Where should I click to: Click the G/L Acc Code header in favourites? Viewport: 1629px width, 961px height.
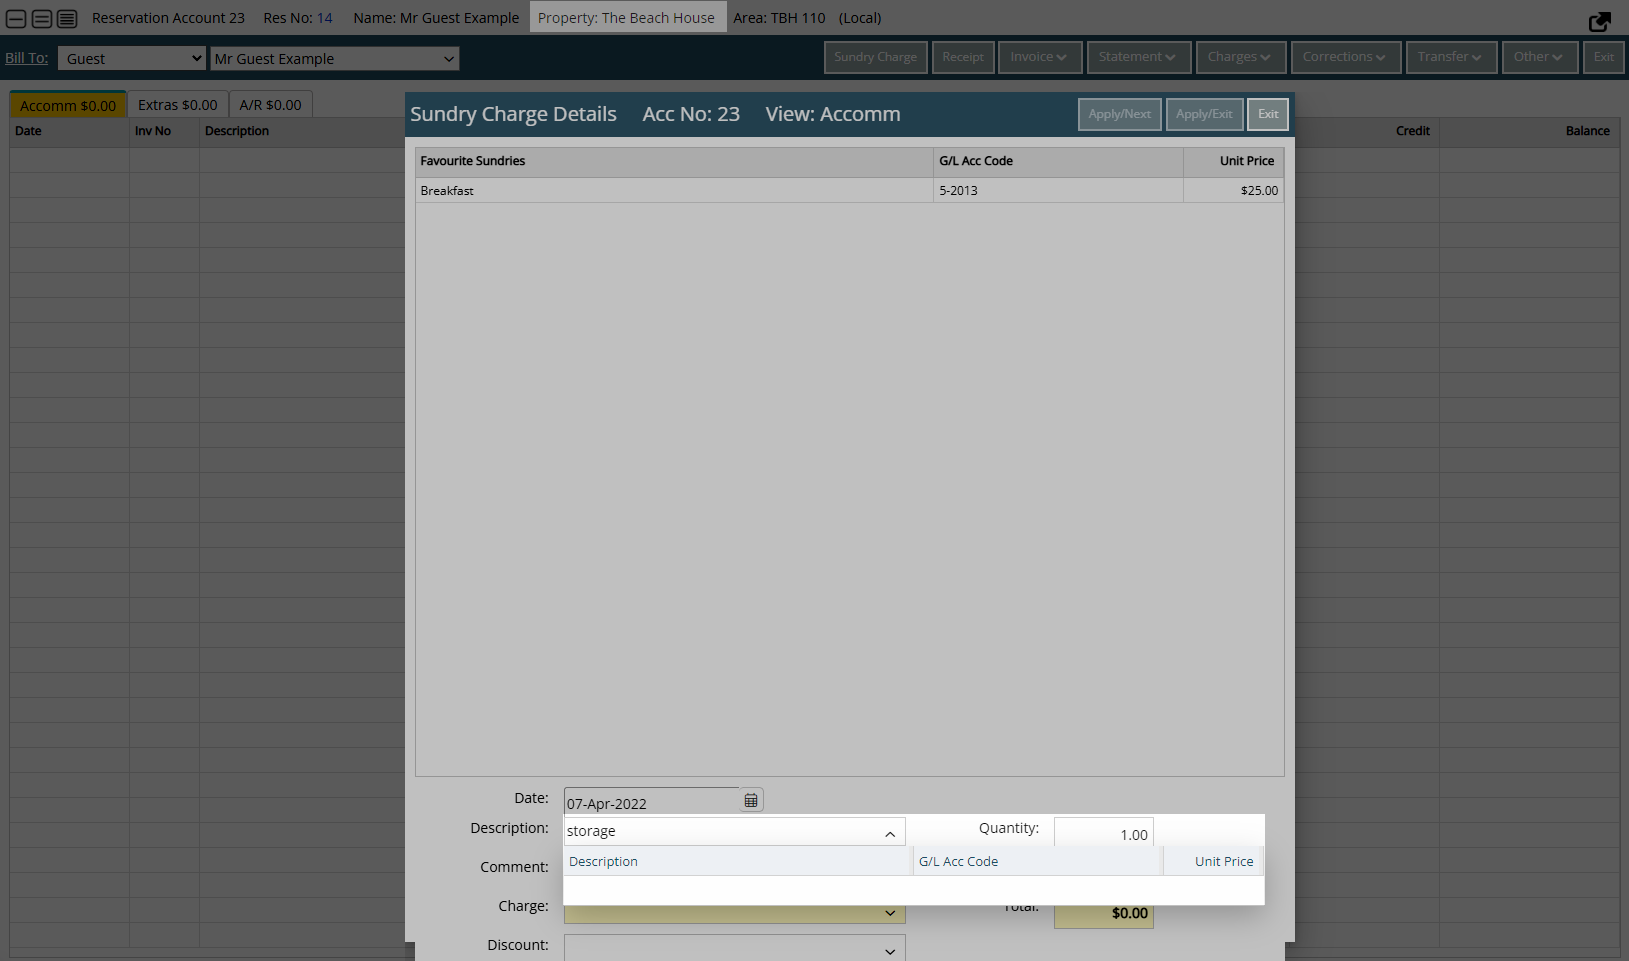click(x=1058, y=161)
